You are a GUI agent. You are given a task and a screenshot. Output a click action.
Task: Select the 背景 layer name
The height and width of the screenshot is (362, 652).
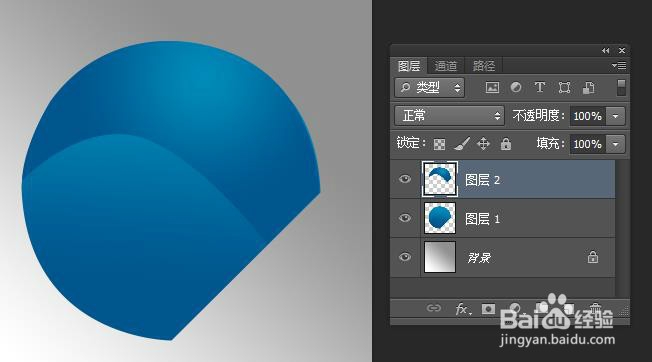click(x=479, y=258)
